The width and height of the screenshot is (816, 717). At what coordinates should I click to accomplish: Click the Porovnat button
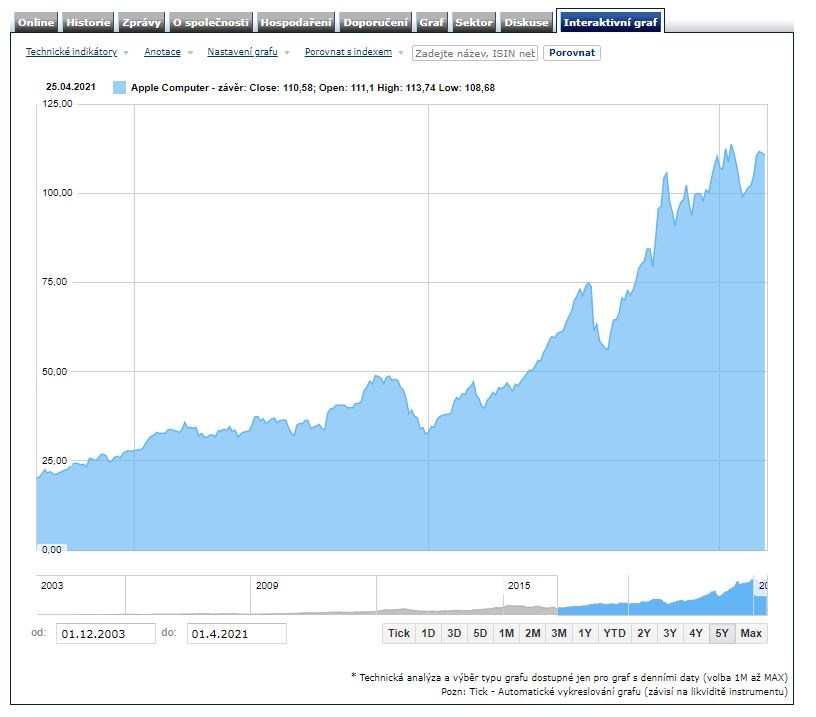click(x=572, y=53)
